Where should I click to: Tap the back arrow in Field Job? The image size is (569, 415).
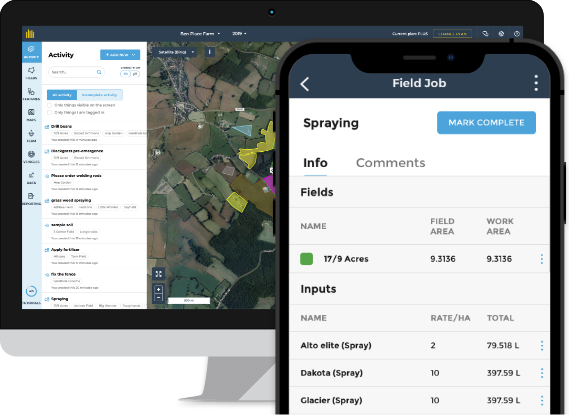[305, 84]
